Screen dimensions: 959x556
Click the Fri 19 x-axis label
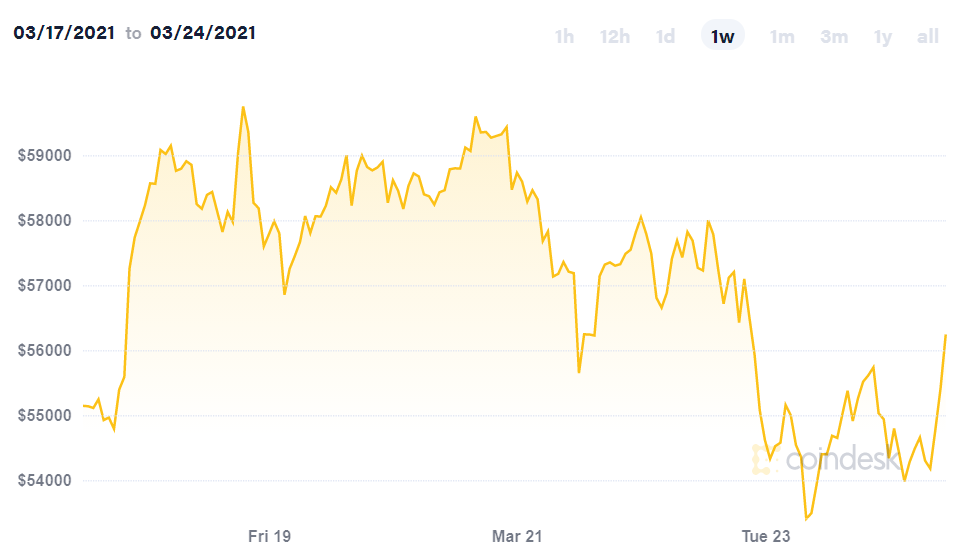point(269,537)
